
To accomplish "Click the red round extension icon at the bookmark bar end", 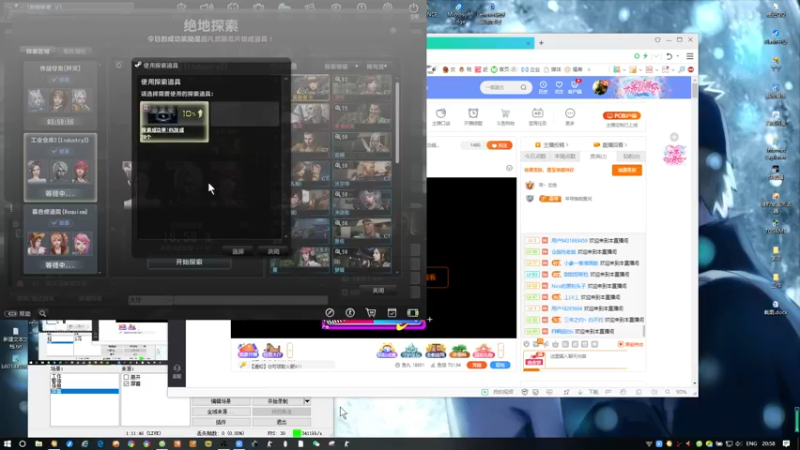I will (x=691, y=69).
